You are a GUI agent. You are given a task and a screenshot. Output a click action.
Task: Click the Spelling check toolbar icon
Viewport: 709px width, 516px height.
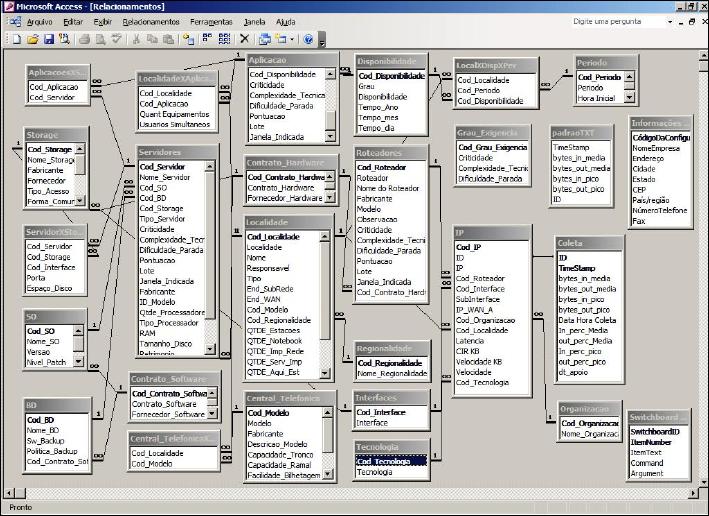(x=116, y=39)
